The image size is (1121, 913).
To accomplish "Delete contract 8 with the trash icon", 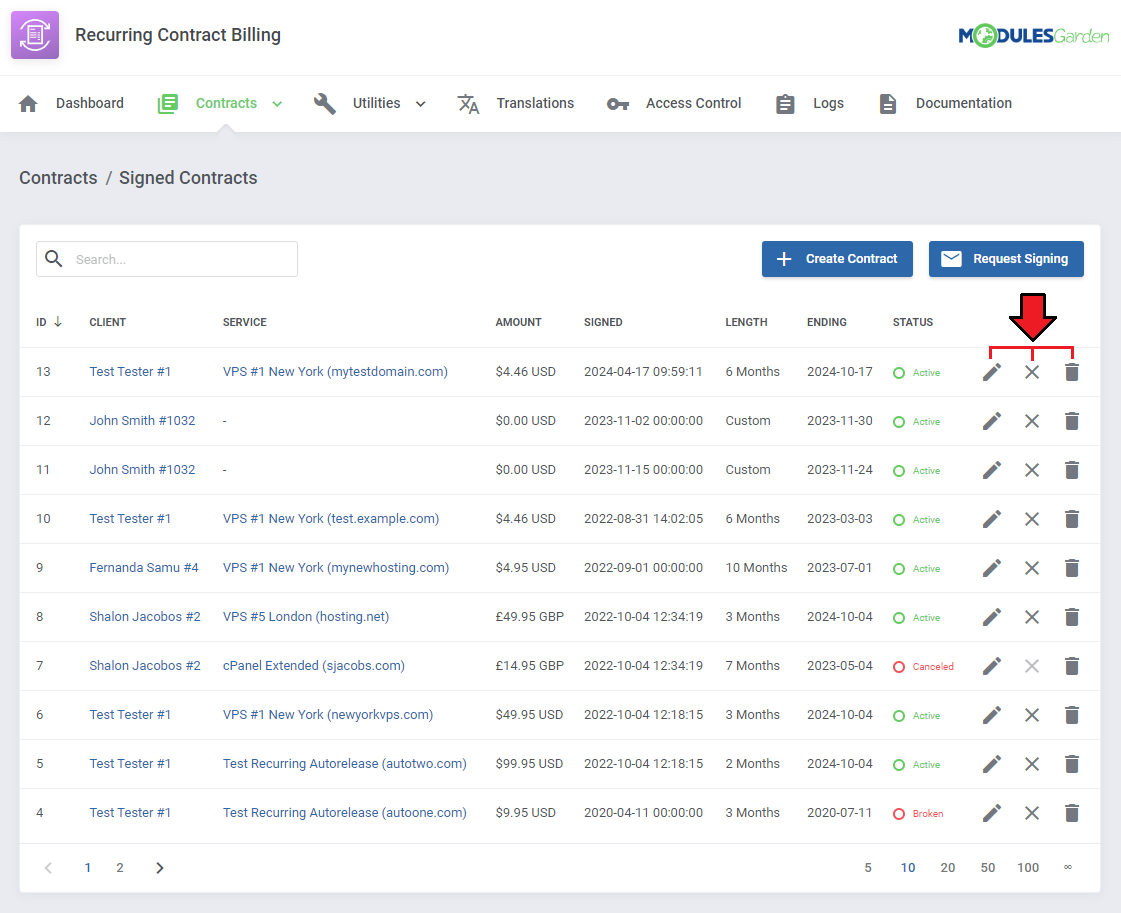I will tap(1072, 617).
